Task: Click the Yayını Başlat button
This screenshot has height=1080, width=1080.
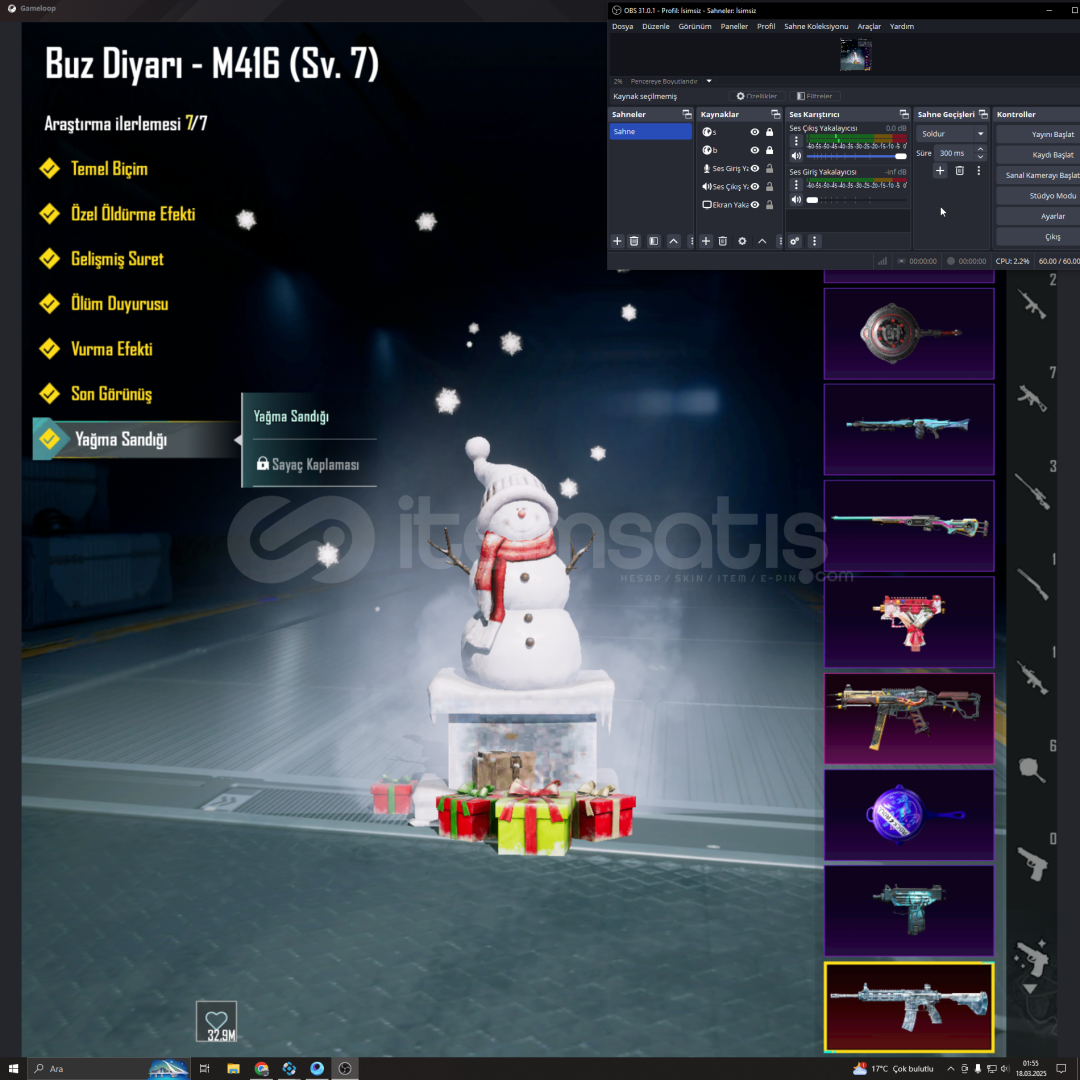Action: pyautogui.click(x=1039, y=134)
